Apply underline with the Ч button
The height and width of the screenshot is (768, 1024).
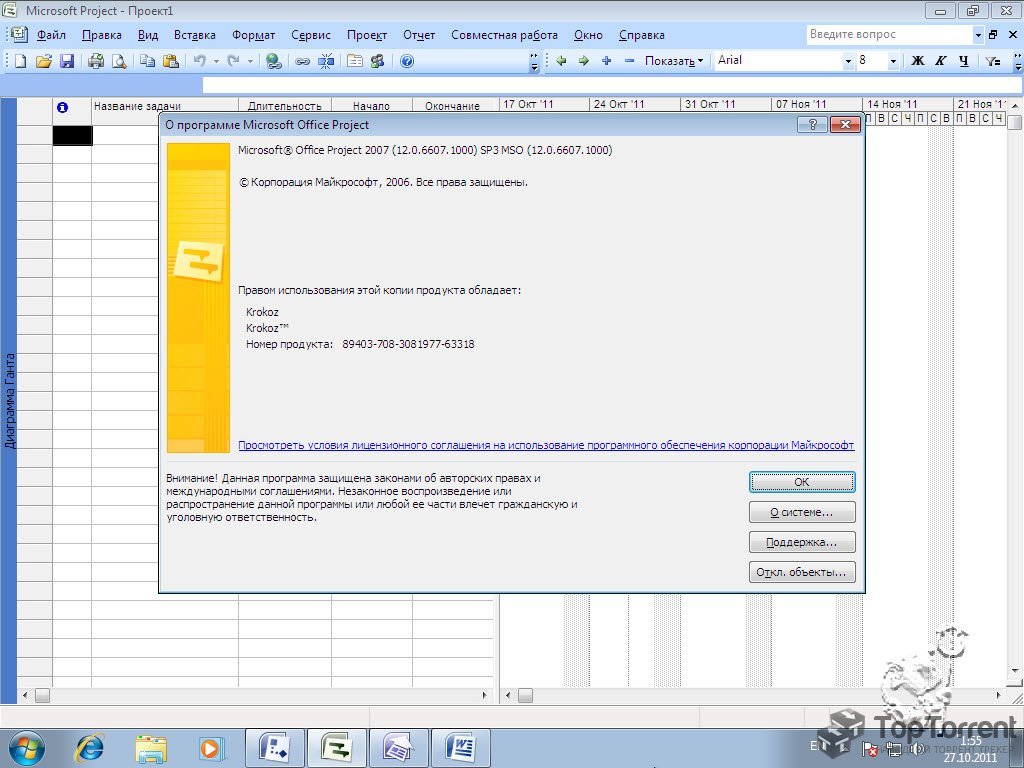click(963, 61)
